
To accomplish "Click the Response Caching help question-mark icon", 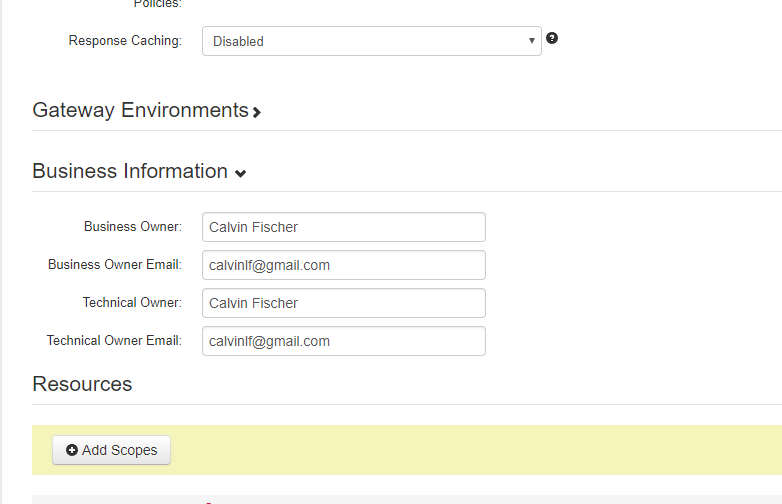I will (x=552, y=38).
